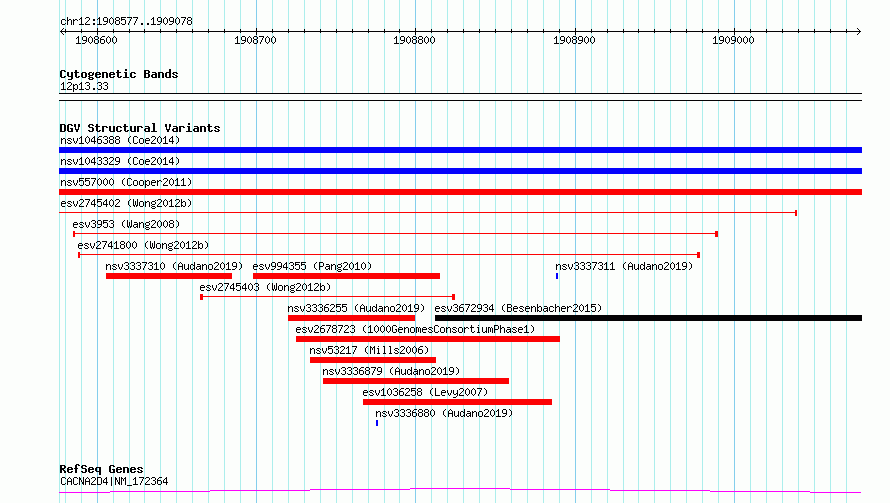Click the Cytogenetic Bands track title
The width and height of the screenshot is (890, 503).
[119, 74]
